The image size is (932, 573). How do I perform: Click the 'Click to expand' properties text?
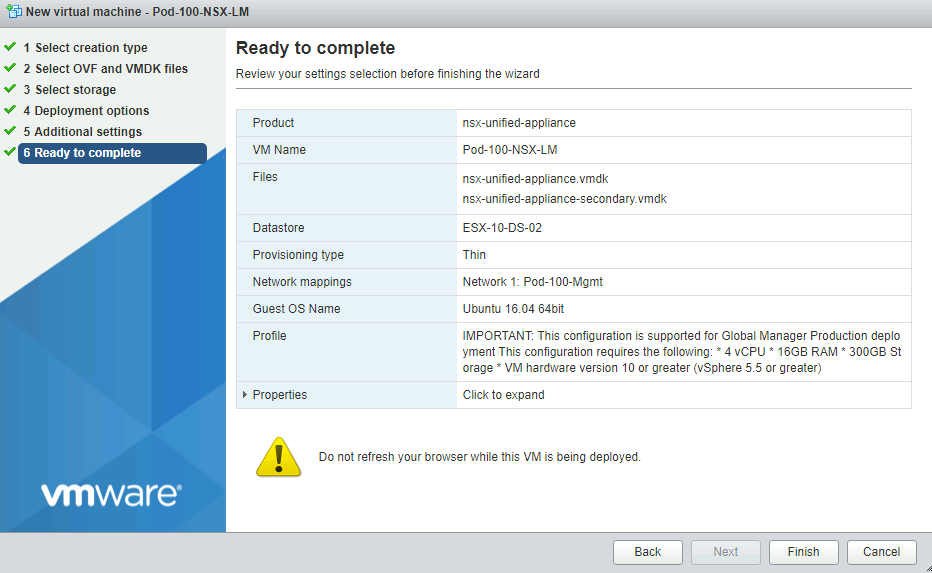click(503, 395)
